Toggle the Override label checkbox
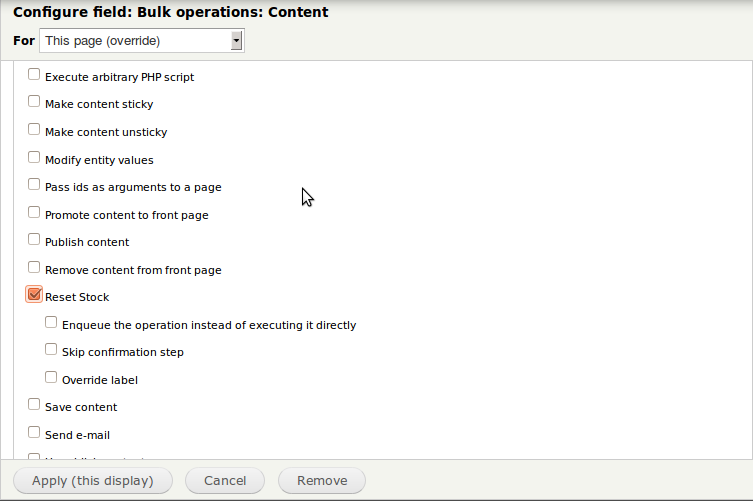Screen dimensions: 753x501 [51, 378]
